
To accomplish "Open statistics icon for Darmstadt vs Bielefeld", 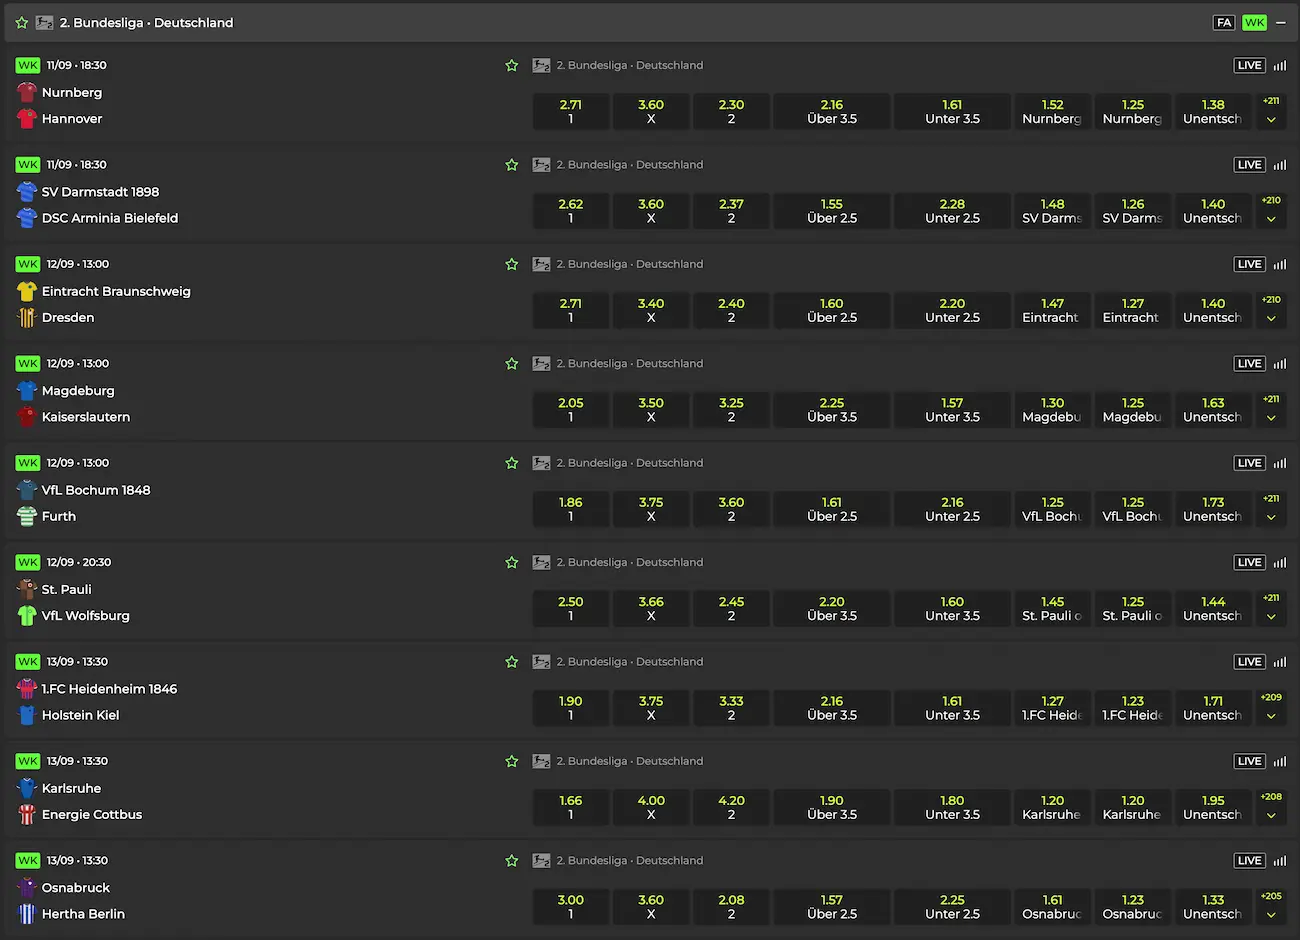I will click(x=1280, y=164).
